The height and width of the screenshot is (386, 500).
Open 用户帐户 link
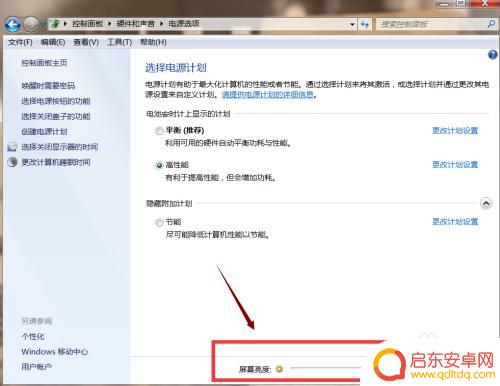click(x=37, y=367)
